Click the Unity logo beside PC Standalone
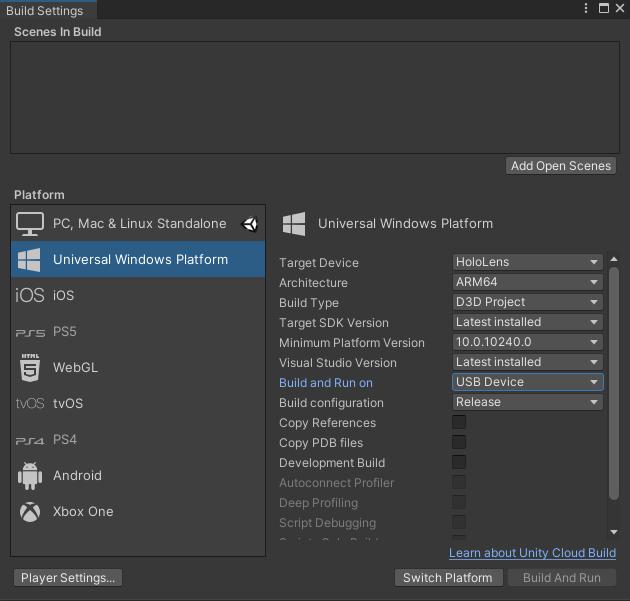630x601 pixels. (250, 224)
